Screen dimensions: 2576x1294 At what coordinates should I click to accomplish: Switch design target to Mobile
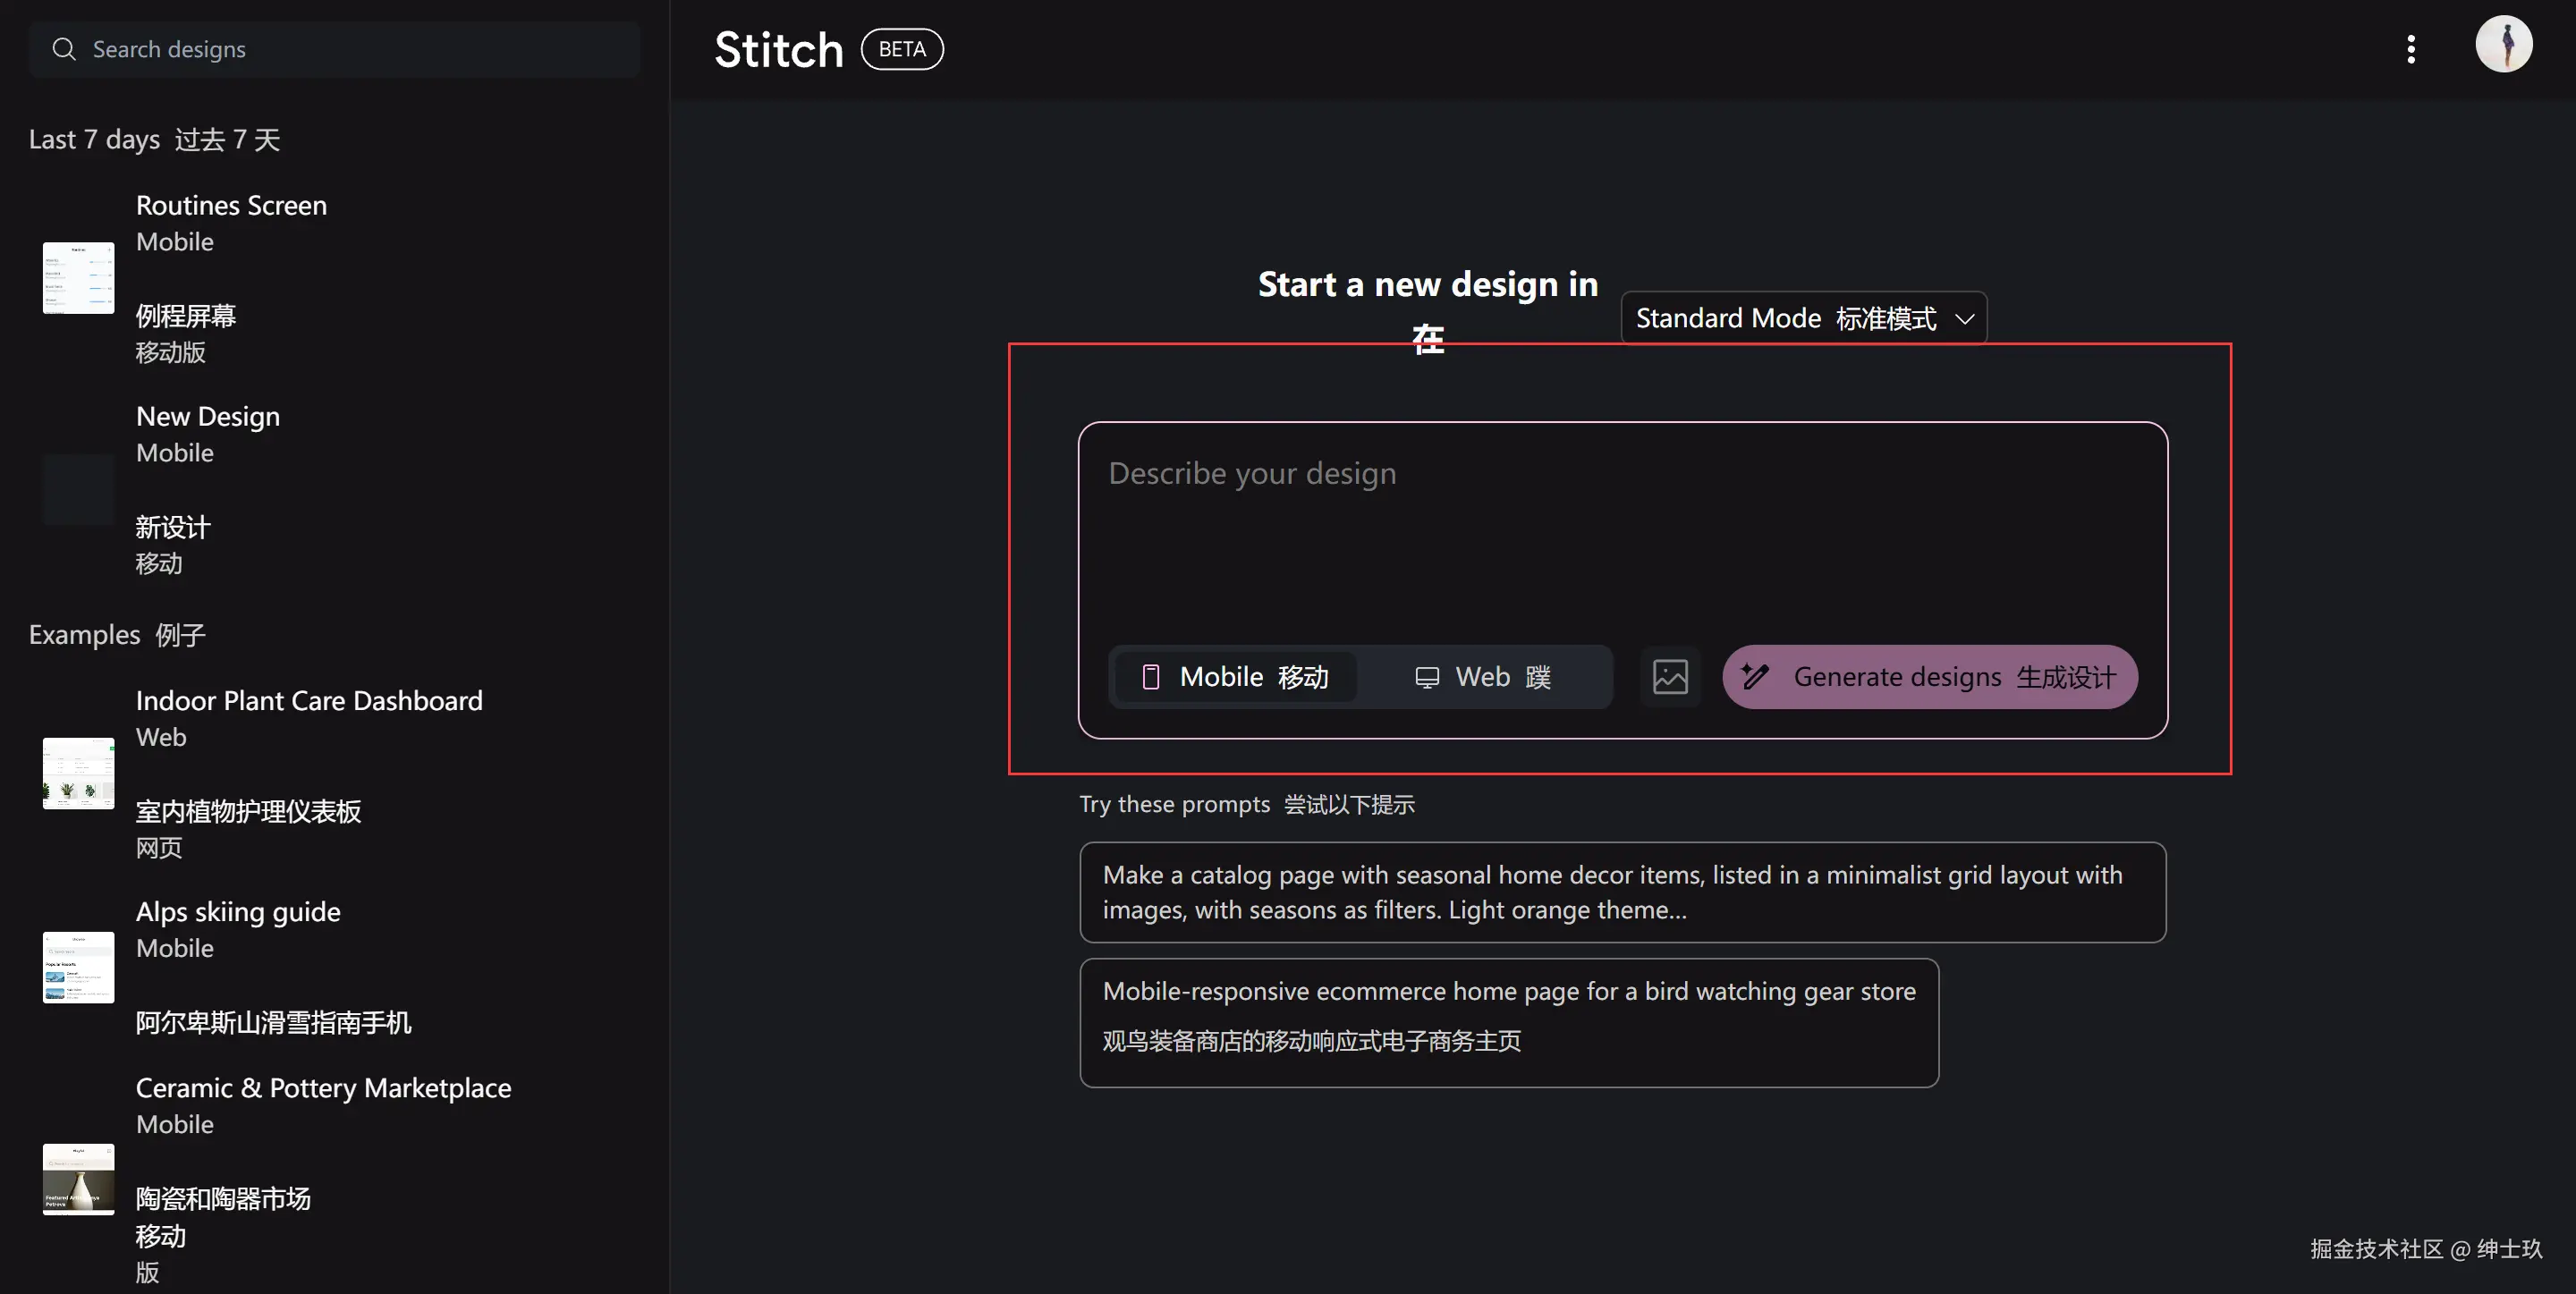pyautogui.click(x=1235, y=677)
